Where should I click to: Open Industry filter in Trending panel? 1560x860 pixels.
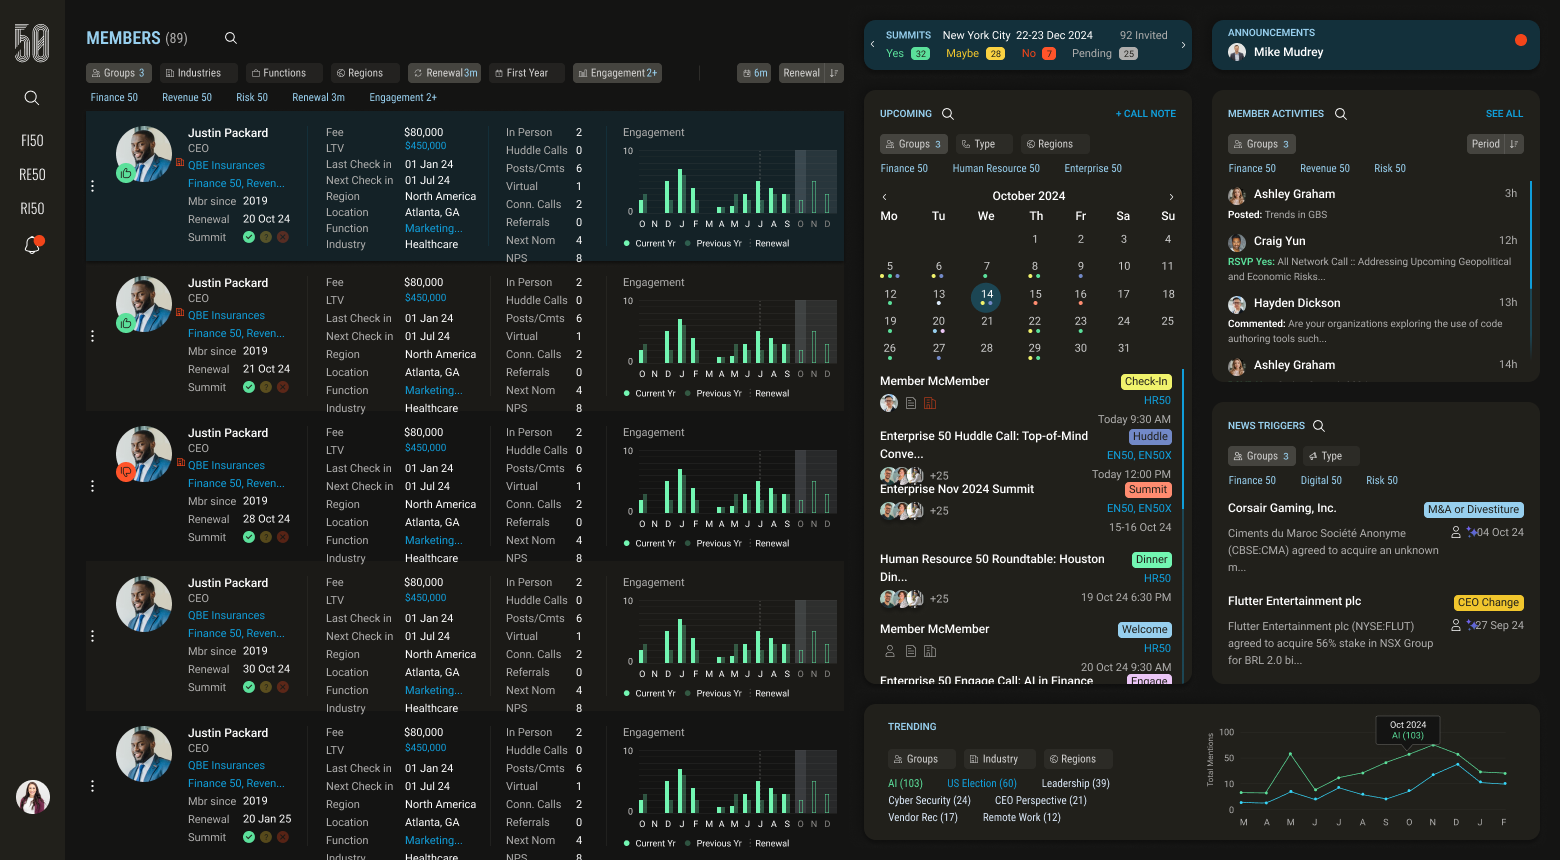[x=1000, y=759]
